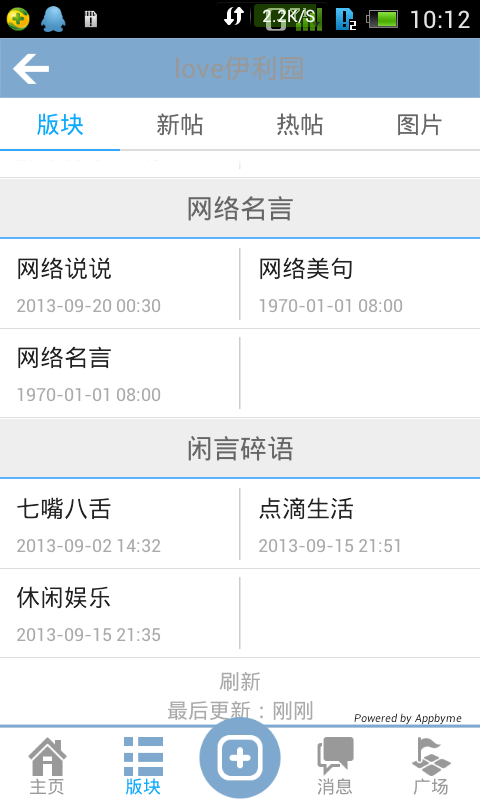This screenshot has width=480, height=800.
Task: Switch to the 新帖 tab
Action: 180,124
